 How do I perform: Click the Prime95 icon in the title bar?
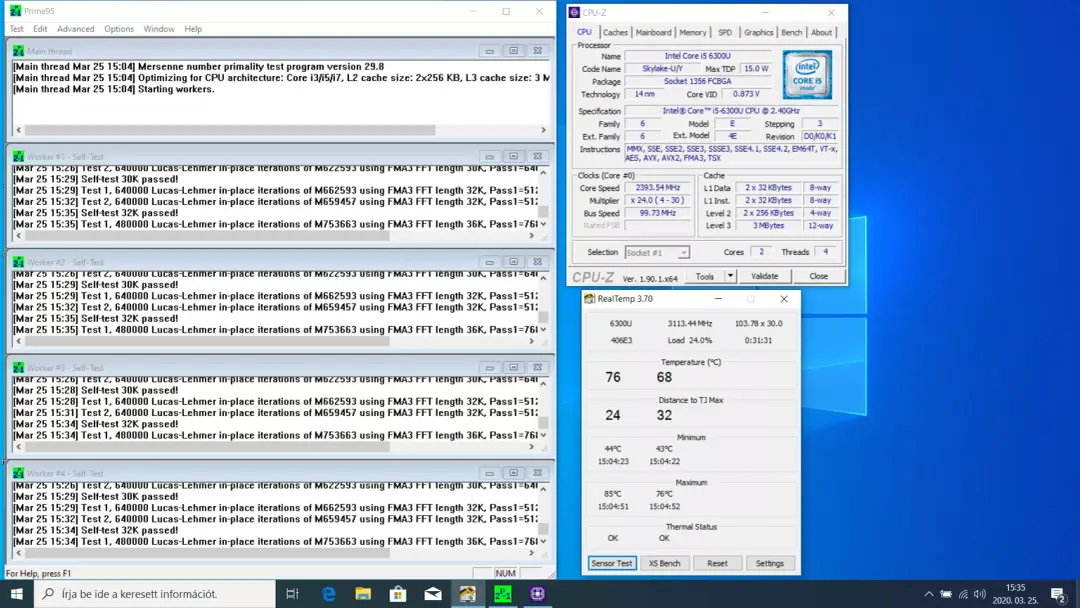click(15, 11)
